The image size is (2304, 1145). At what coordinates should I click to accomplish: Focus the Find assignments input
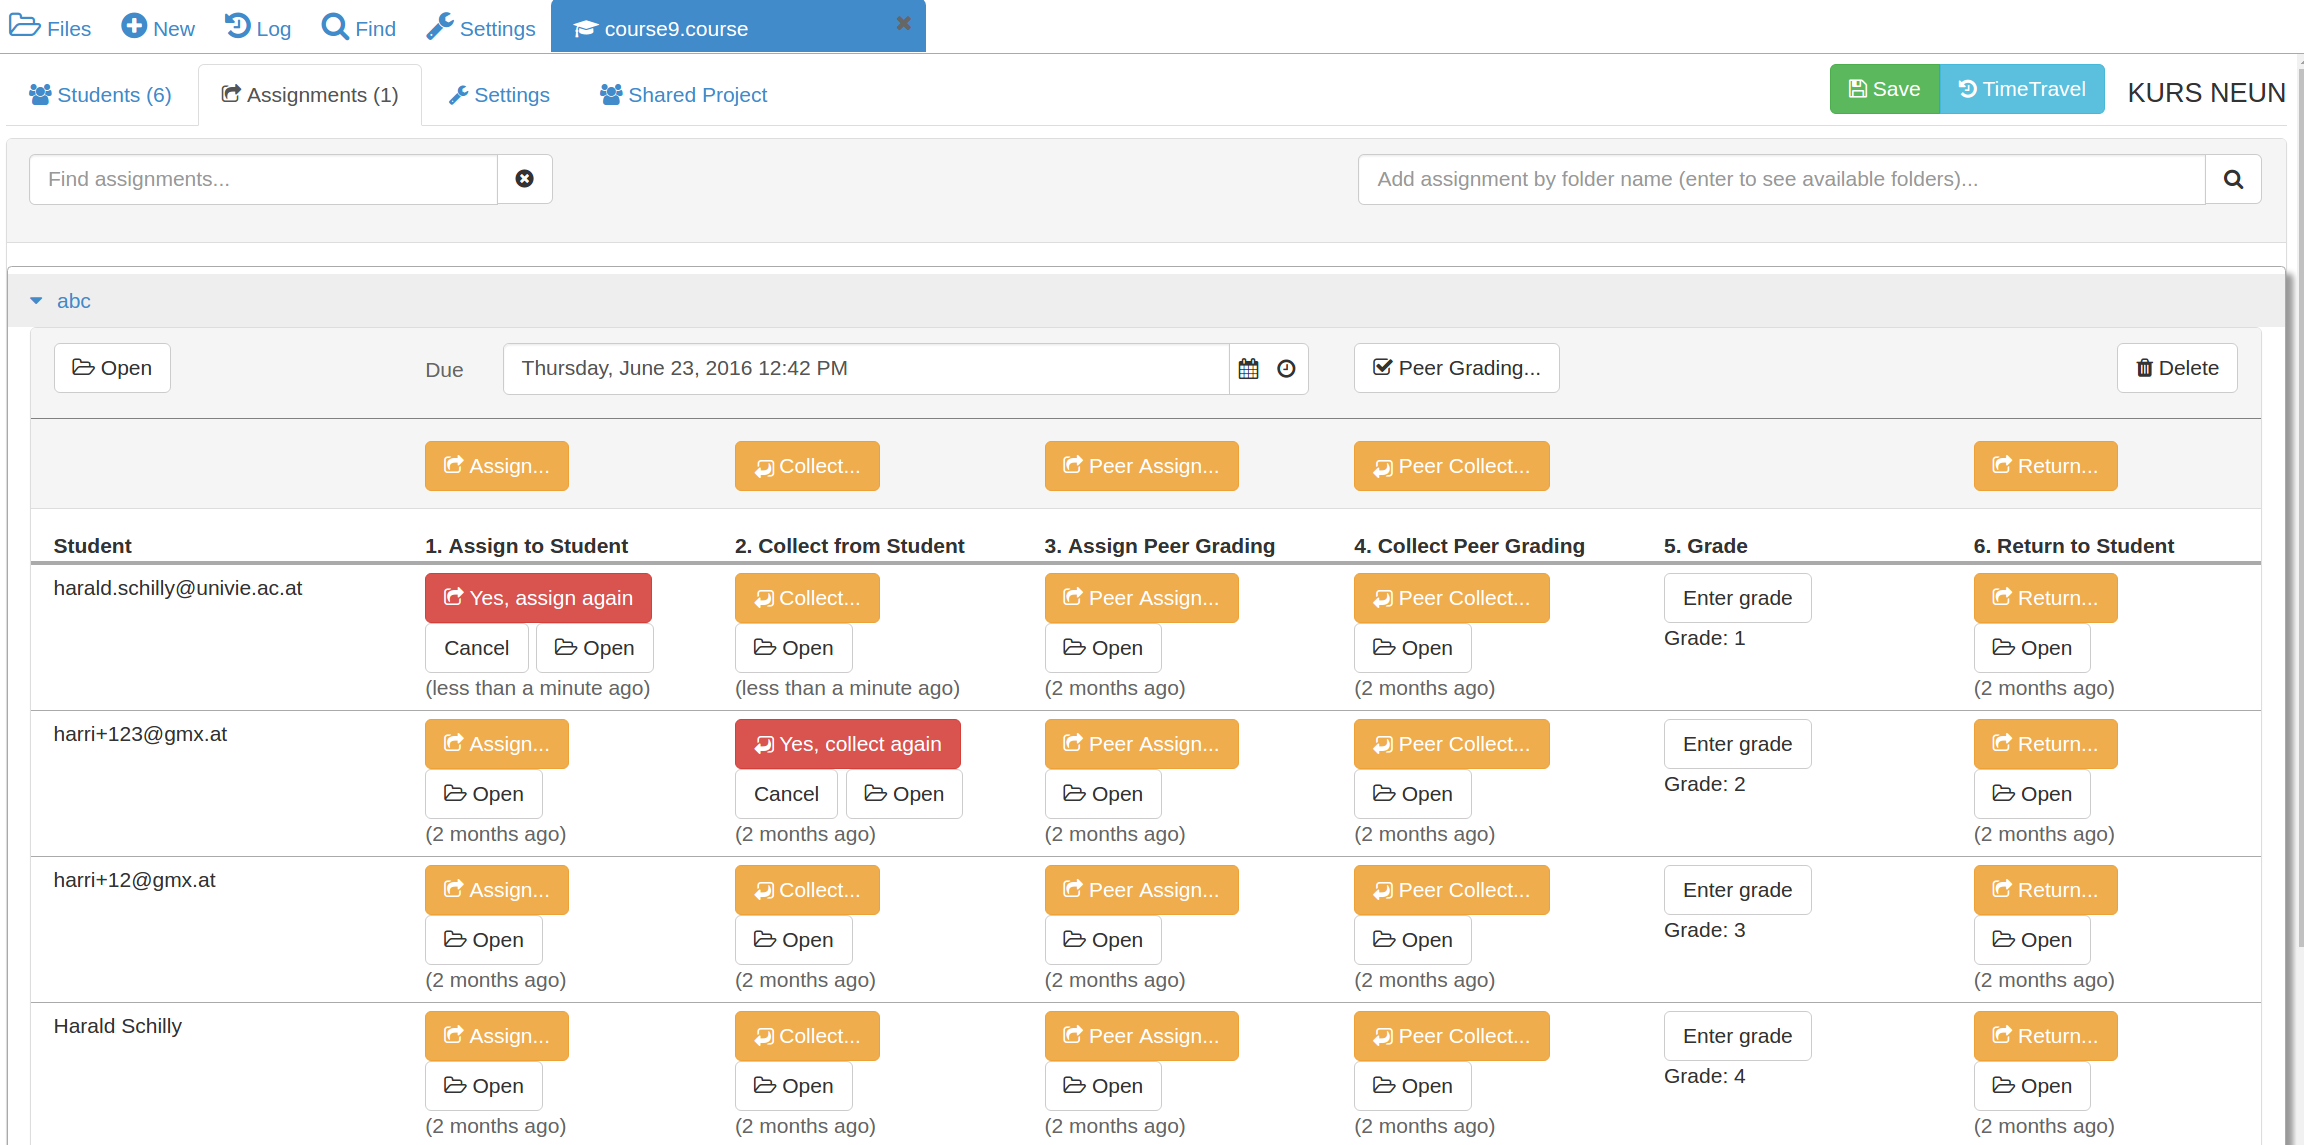coord(263,179)
